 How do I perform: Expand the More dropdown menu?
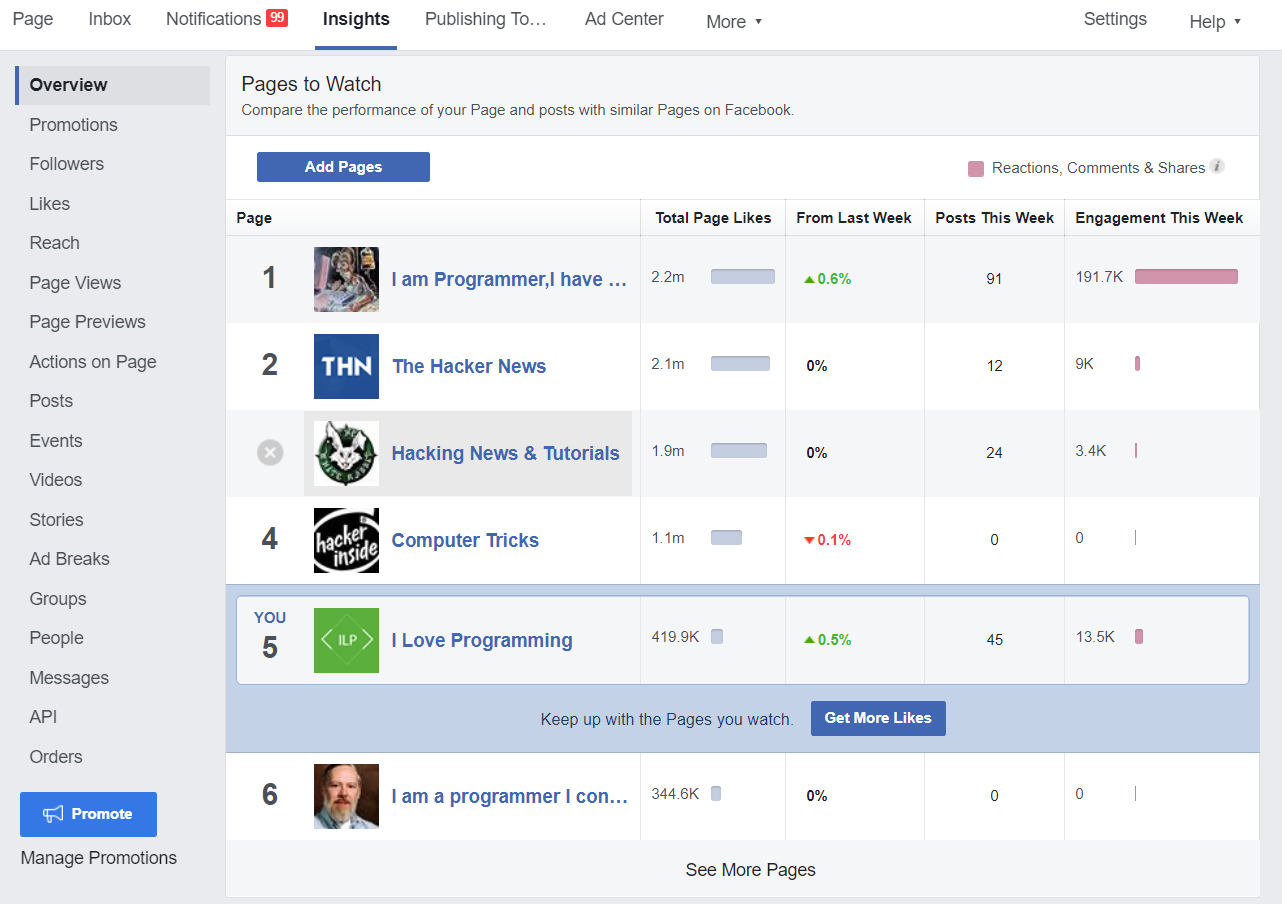(x=734, y=22)
